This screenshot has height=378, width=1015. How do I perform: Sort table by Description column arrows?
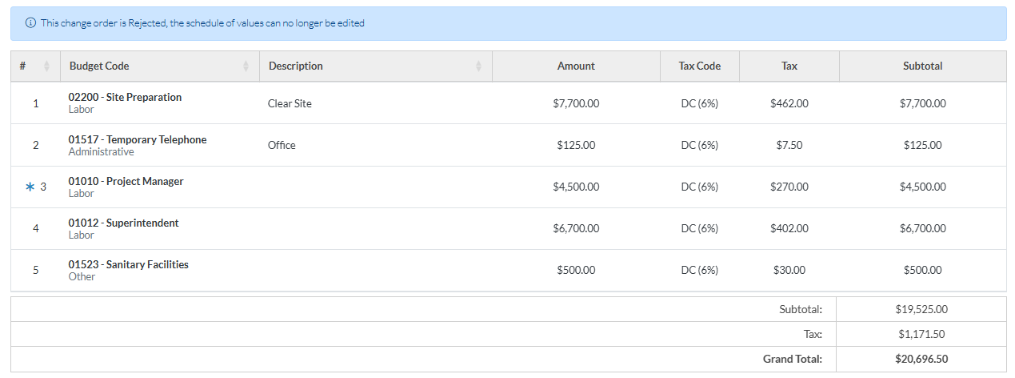(478, 66)
